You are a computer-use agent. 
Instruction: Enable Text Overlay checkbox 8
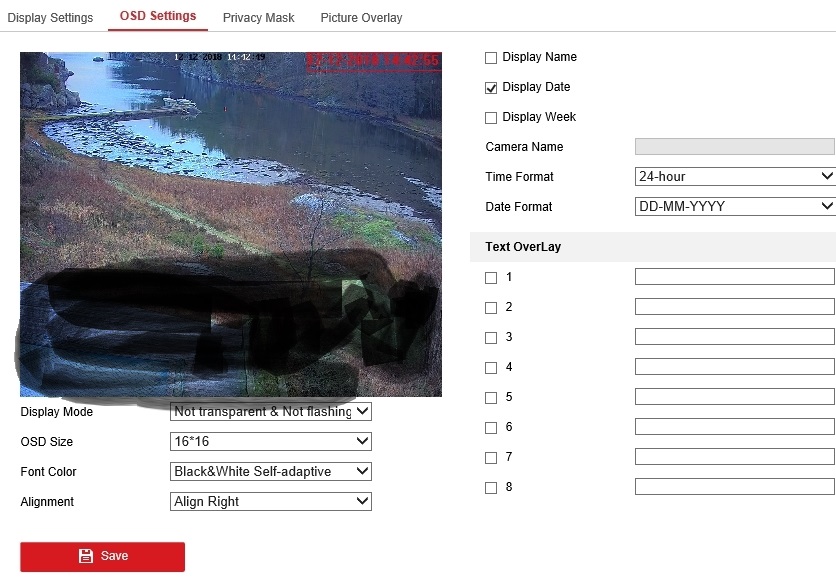[491, 488]
